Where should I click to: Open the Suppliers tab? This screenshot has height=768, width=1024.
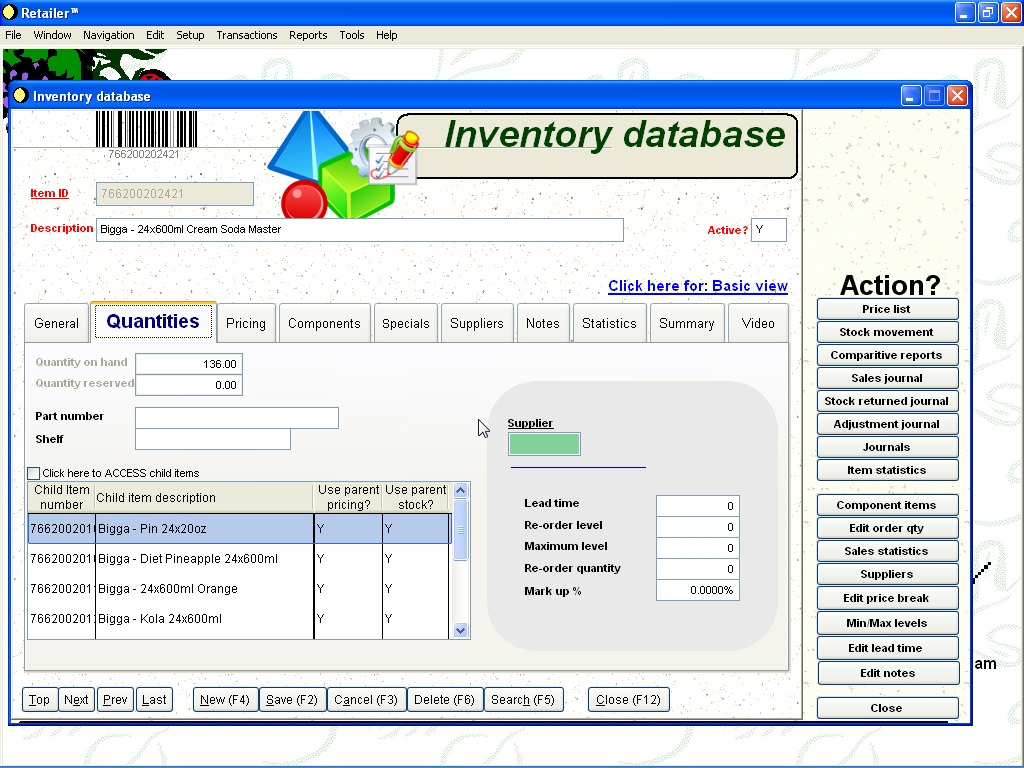tap(477, 323)
